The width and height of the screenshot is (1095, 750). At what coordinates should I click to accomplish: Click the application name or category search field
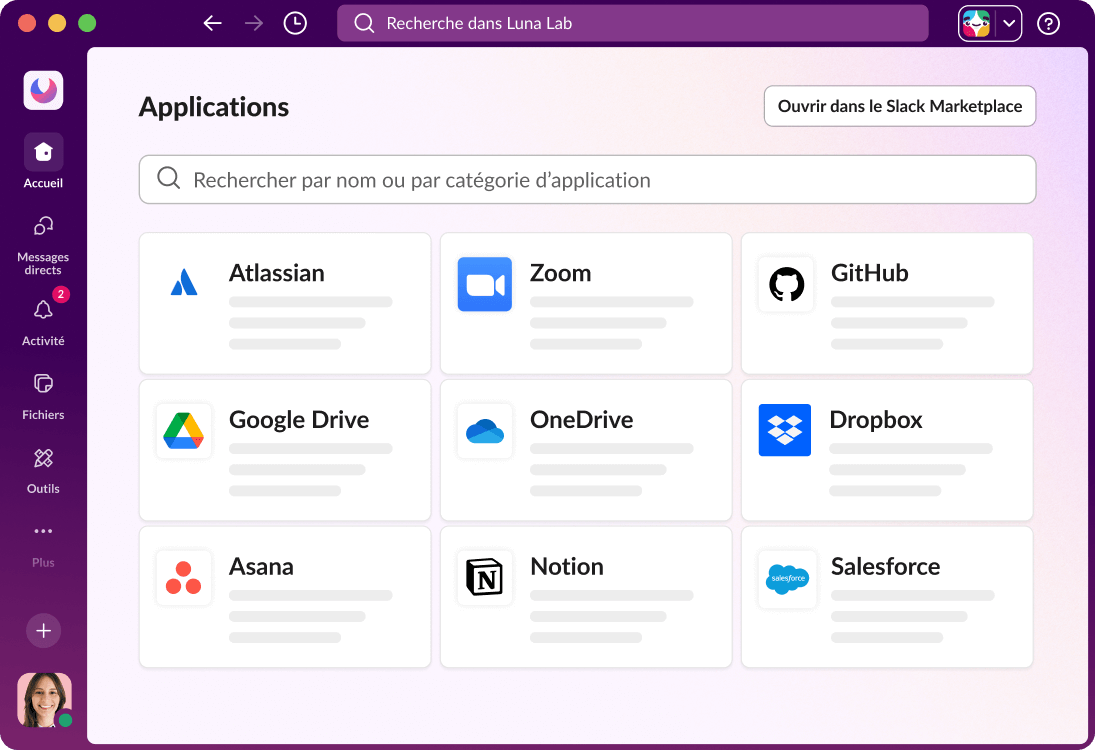587,180
